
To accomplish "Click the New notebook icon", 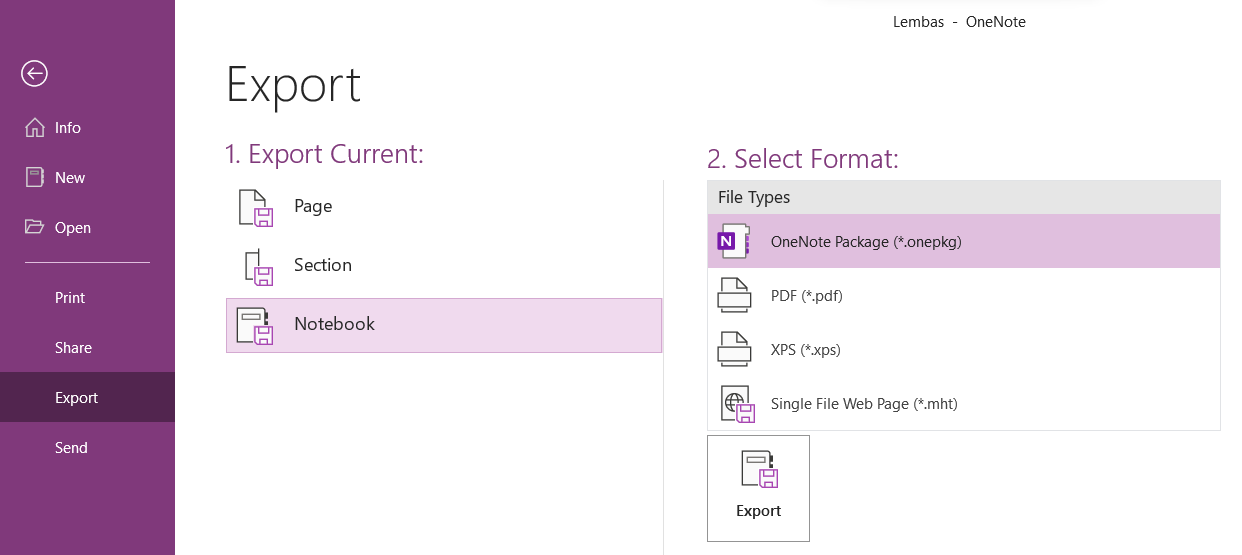I will point(35,177).
